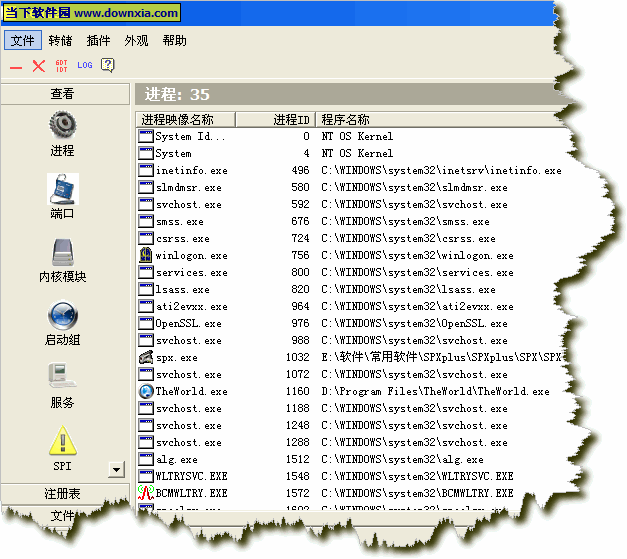The image size is (627, 559).
Task: Click the OpenSSL.exe window icon
Action: (146, 323)
